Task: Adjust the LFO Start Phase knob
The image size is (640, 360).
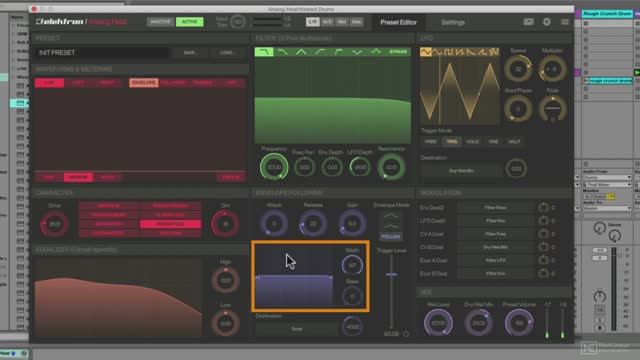Action: pos(518,109)
